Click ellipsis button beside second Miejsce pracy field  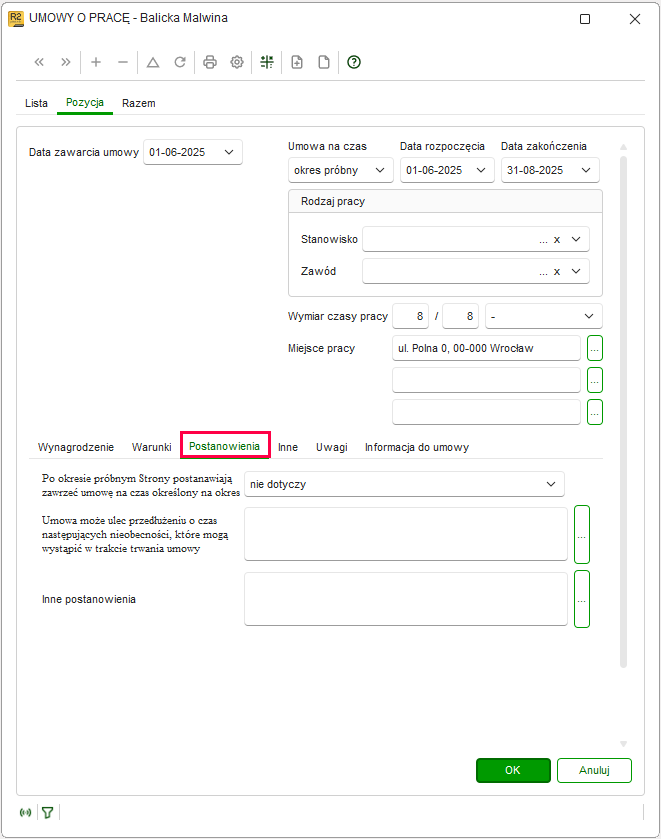click(x=595, y=380)
